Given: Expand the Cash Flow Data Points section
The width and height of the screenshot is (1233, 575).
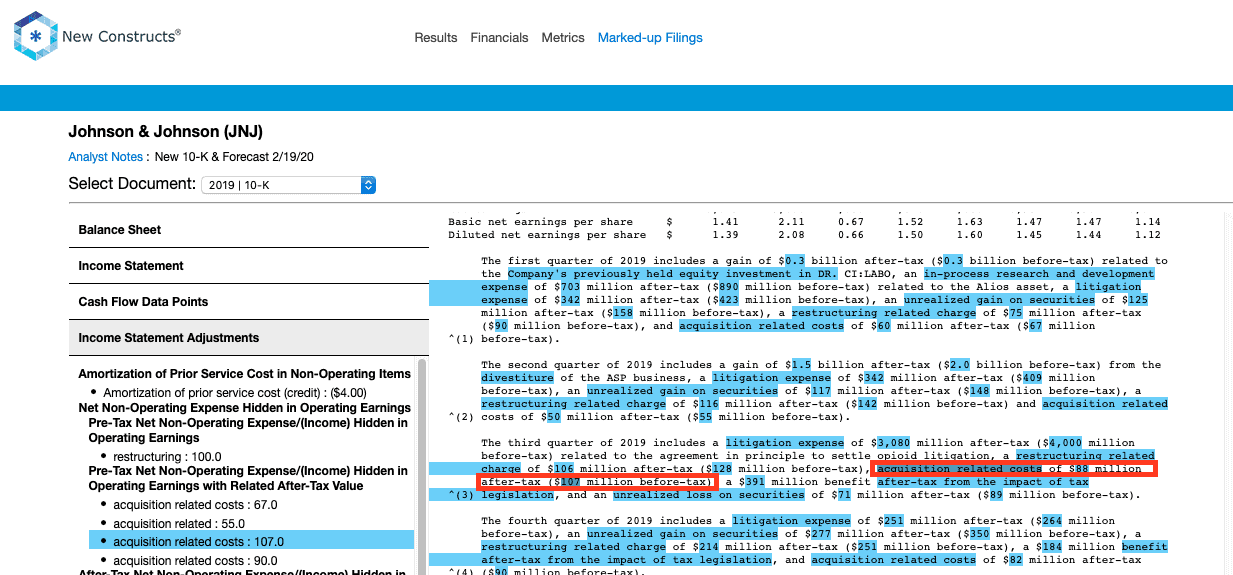Looking at the screenshot, I should point(248,302).
